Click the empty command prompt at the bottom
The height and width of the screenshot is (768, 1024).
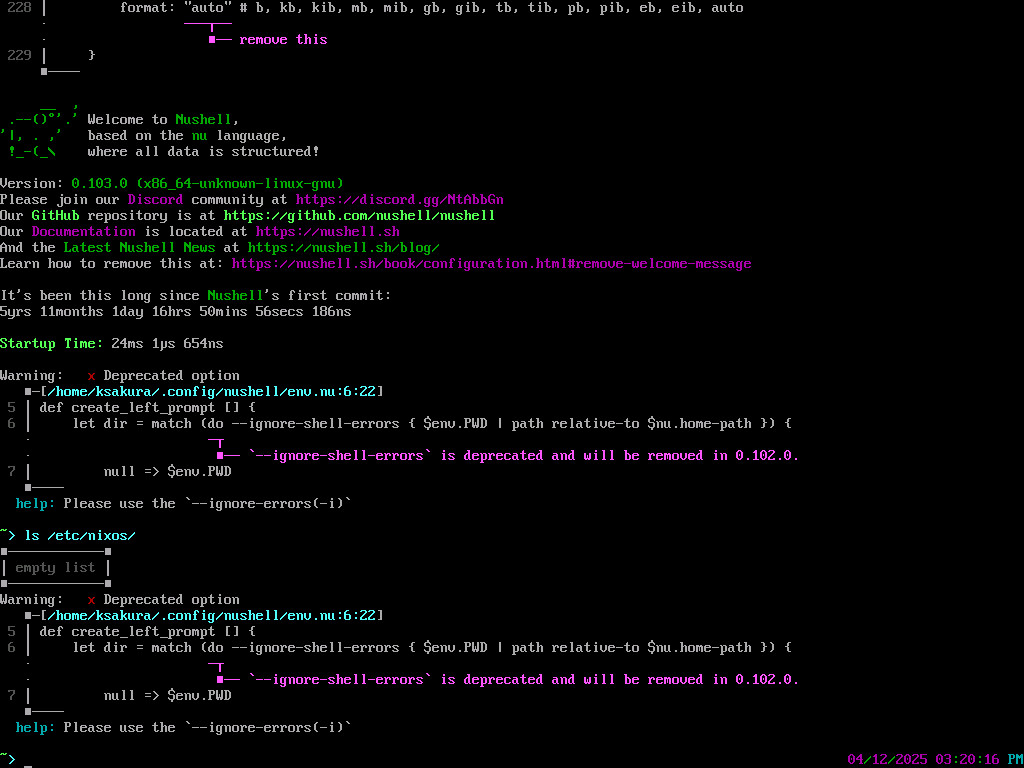point(28,760)
